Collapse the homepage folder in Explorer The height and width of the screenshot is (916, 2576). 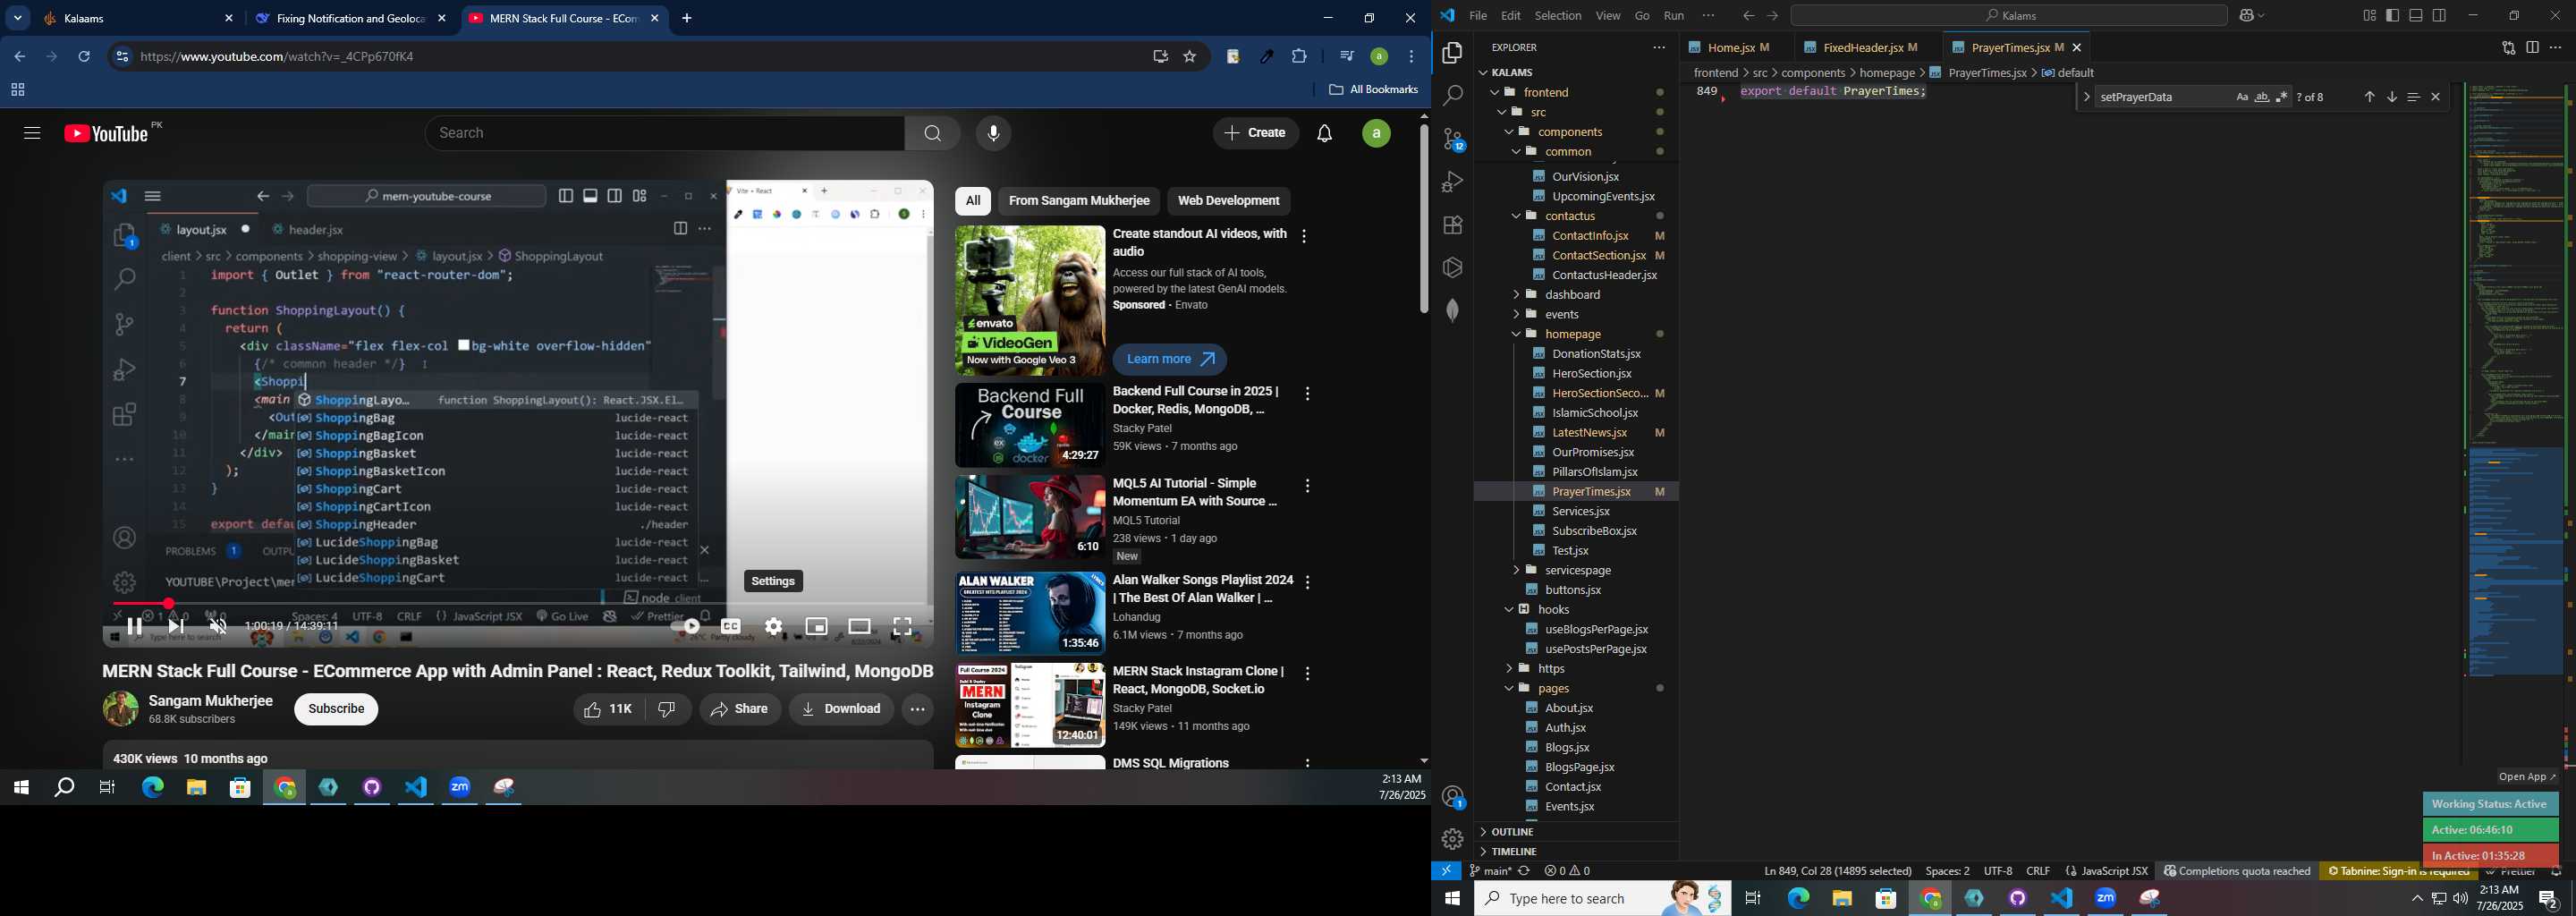[x=1575, y=334]
